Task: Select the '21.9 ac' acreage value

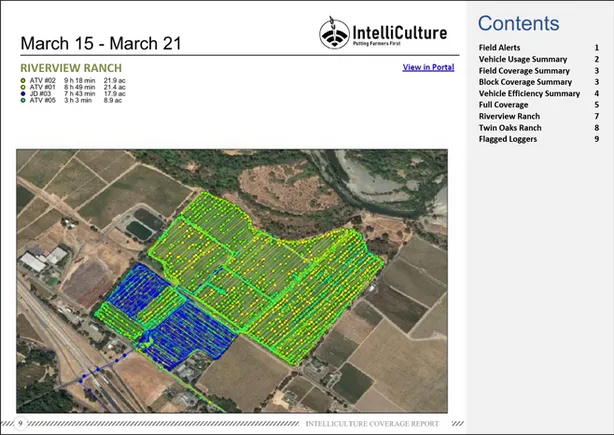Action: [x=114, y=81]
